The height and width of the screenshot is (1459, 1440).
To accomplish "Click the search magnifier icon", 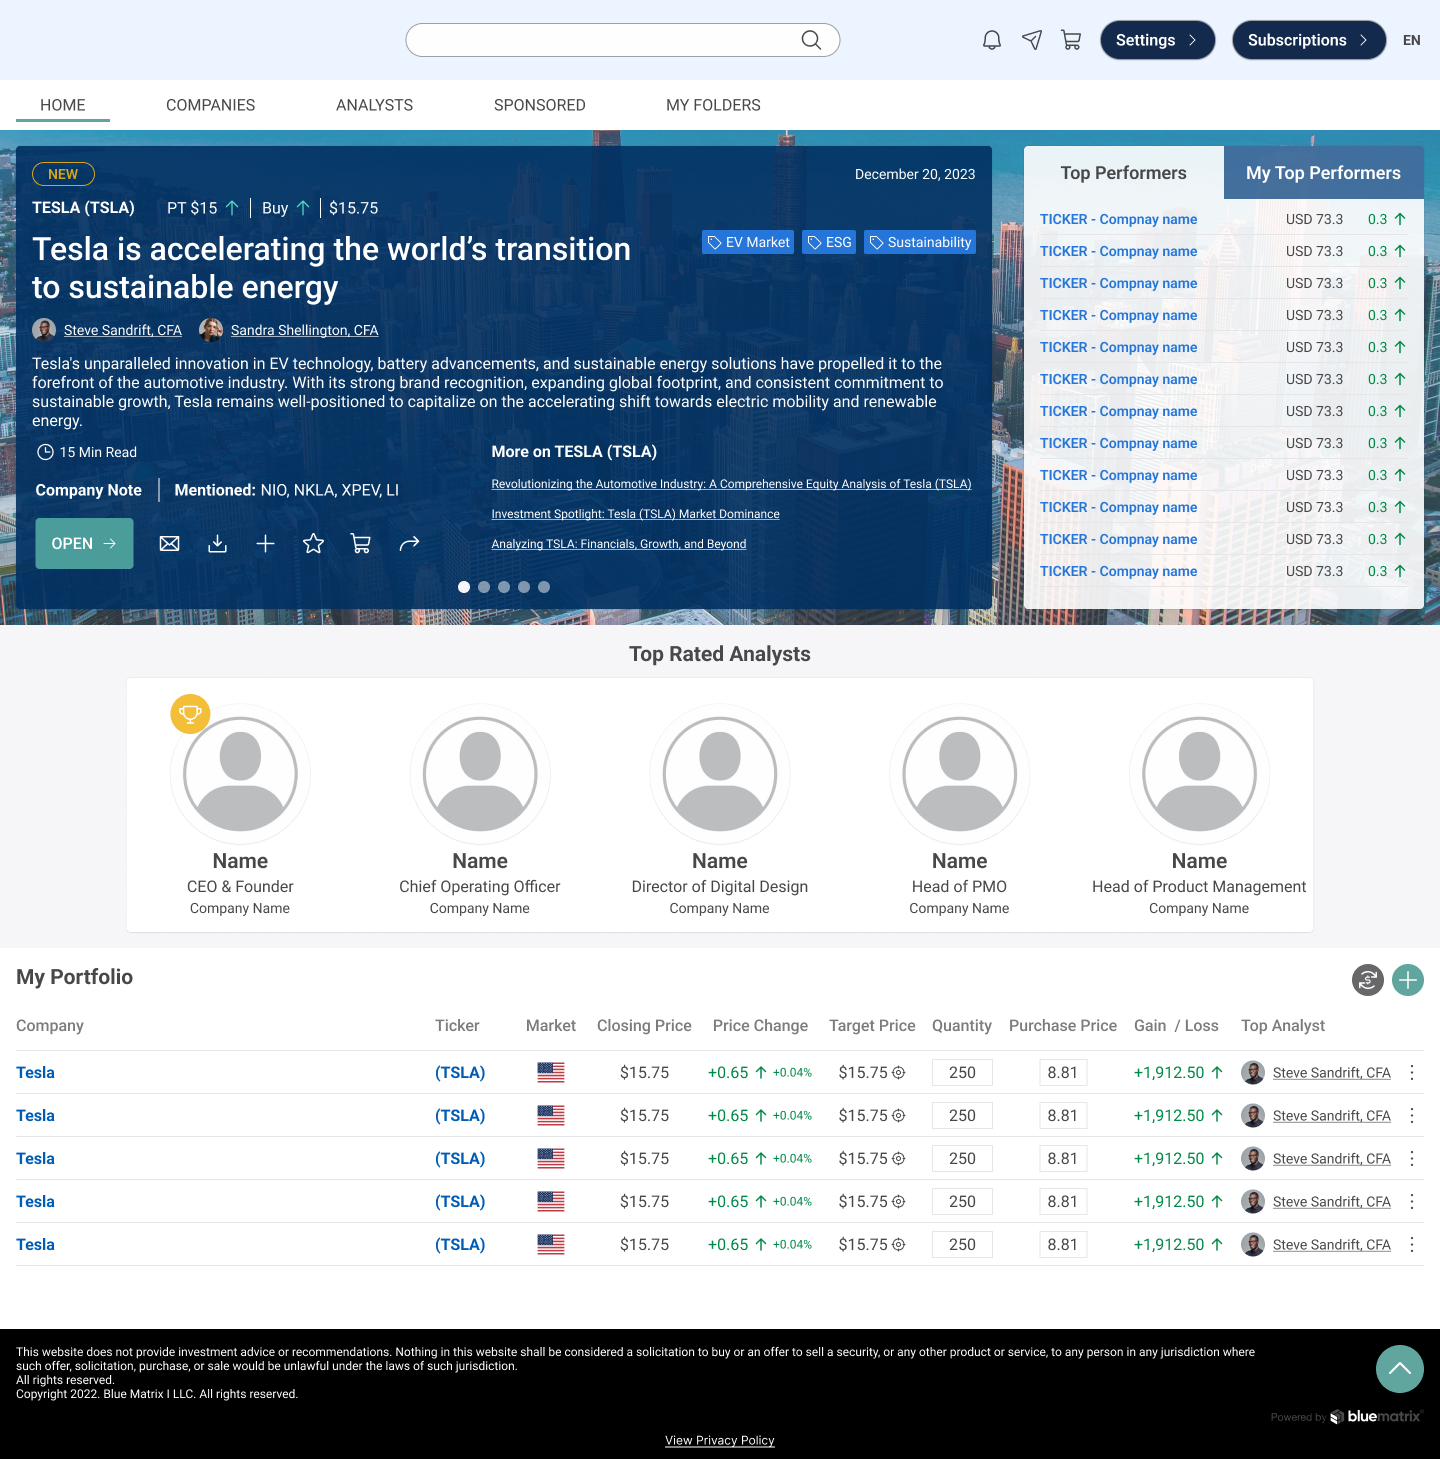I will [811, 40].
